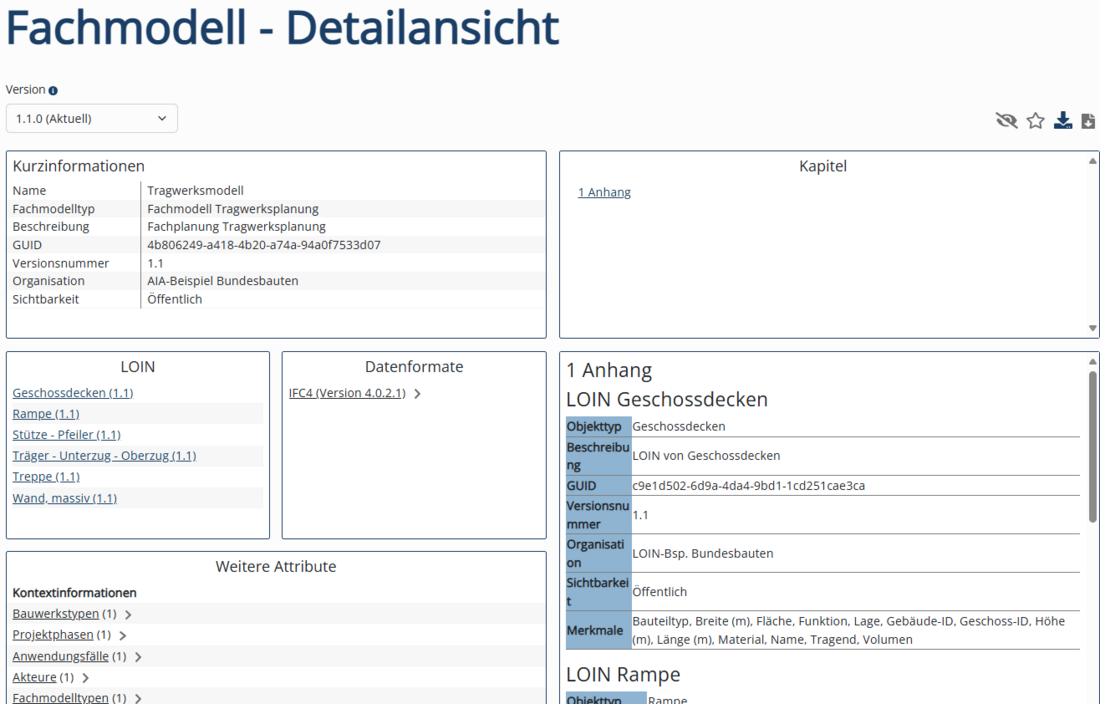This screenshot has width=1100, height=704.
Task: Expand chevron next to IFC4 (Version 4.0.2.1)
Action: click(x=417, y=393)
